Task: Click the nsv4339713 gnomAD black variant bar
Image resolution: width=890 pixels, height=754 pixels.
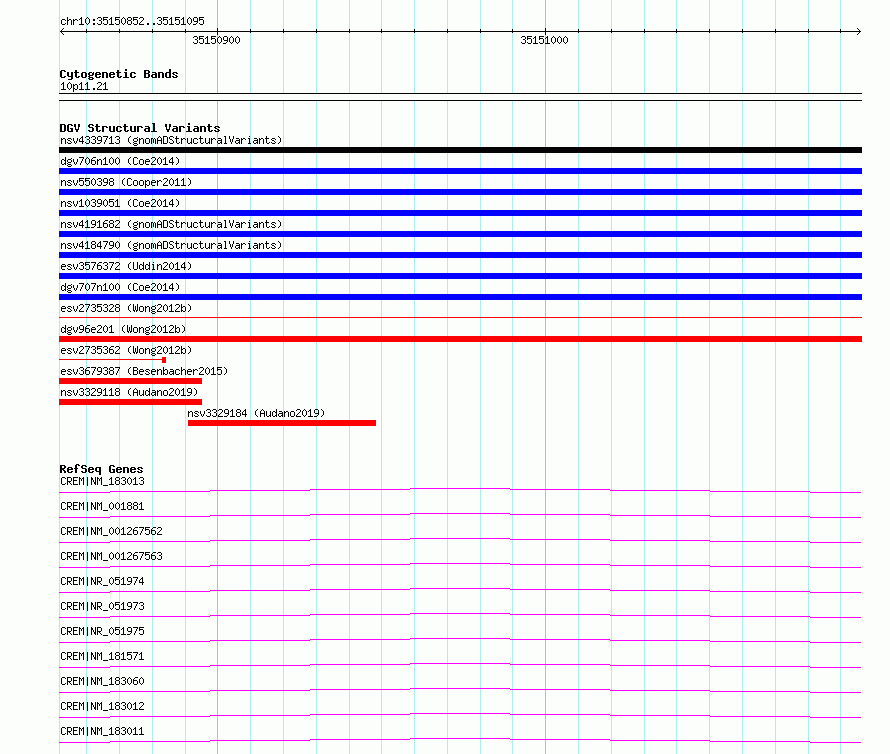Action: tap(460, 150)
